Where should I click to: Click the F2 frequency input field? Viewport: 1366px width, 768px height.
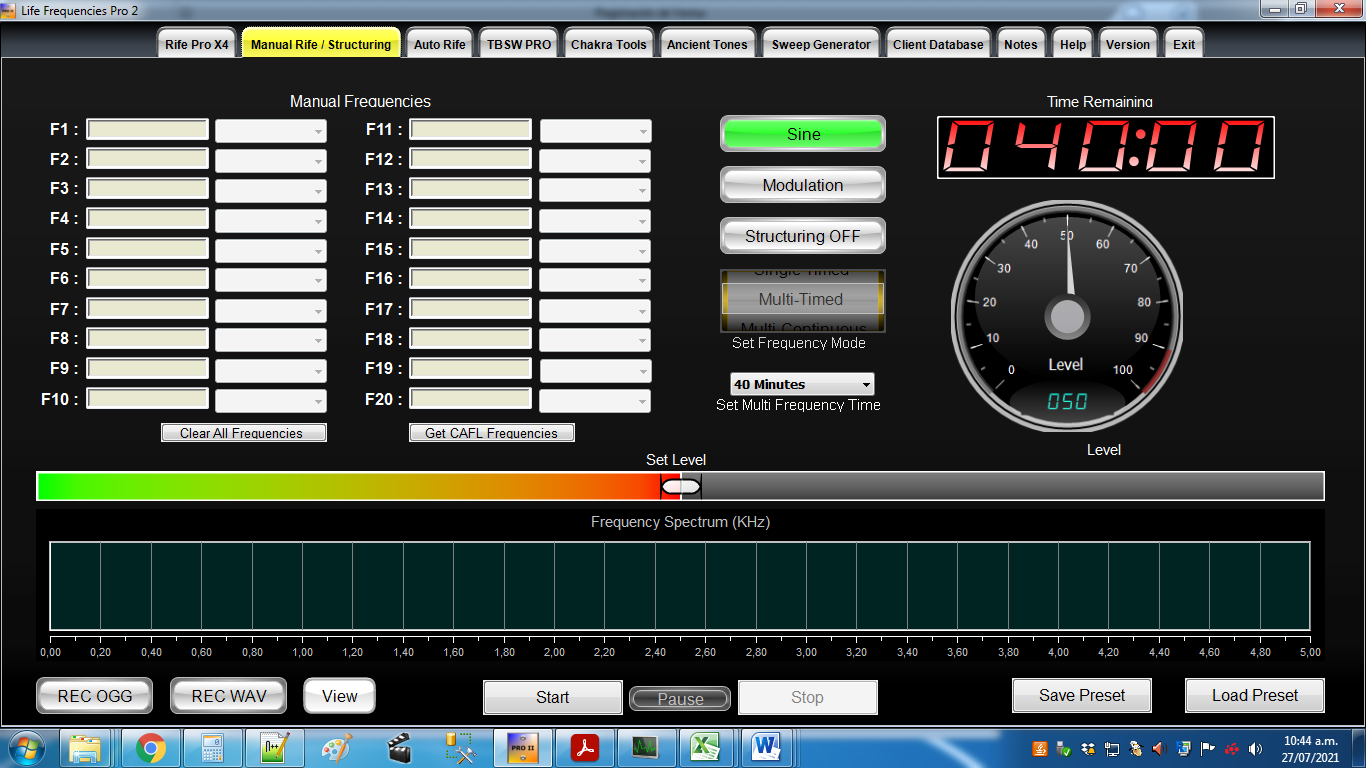148,159
